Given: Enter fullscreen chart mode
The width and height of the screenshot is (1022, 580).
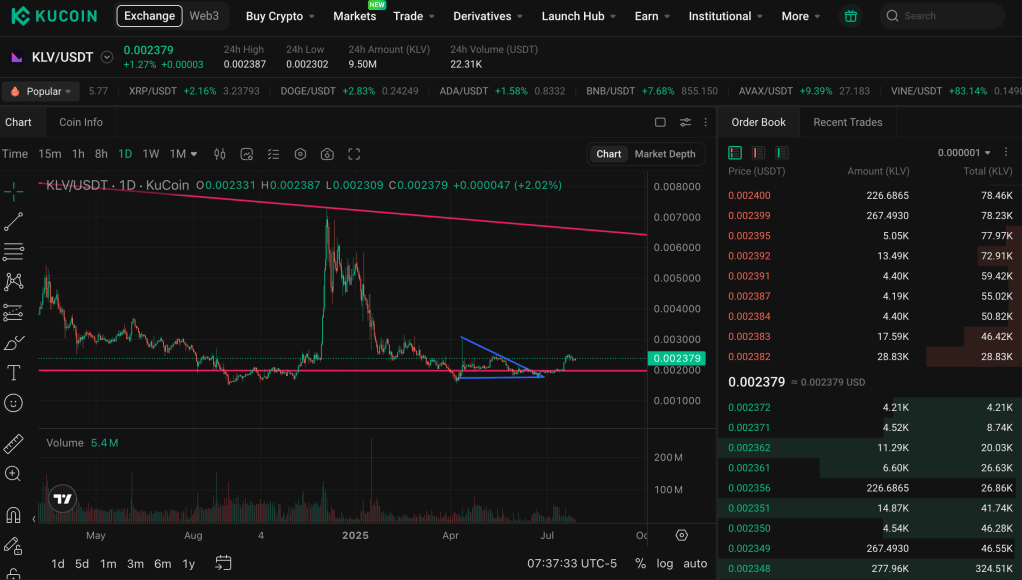Looking at the screenshot, I should tap(354, 154).
